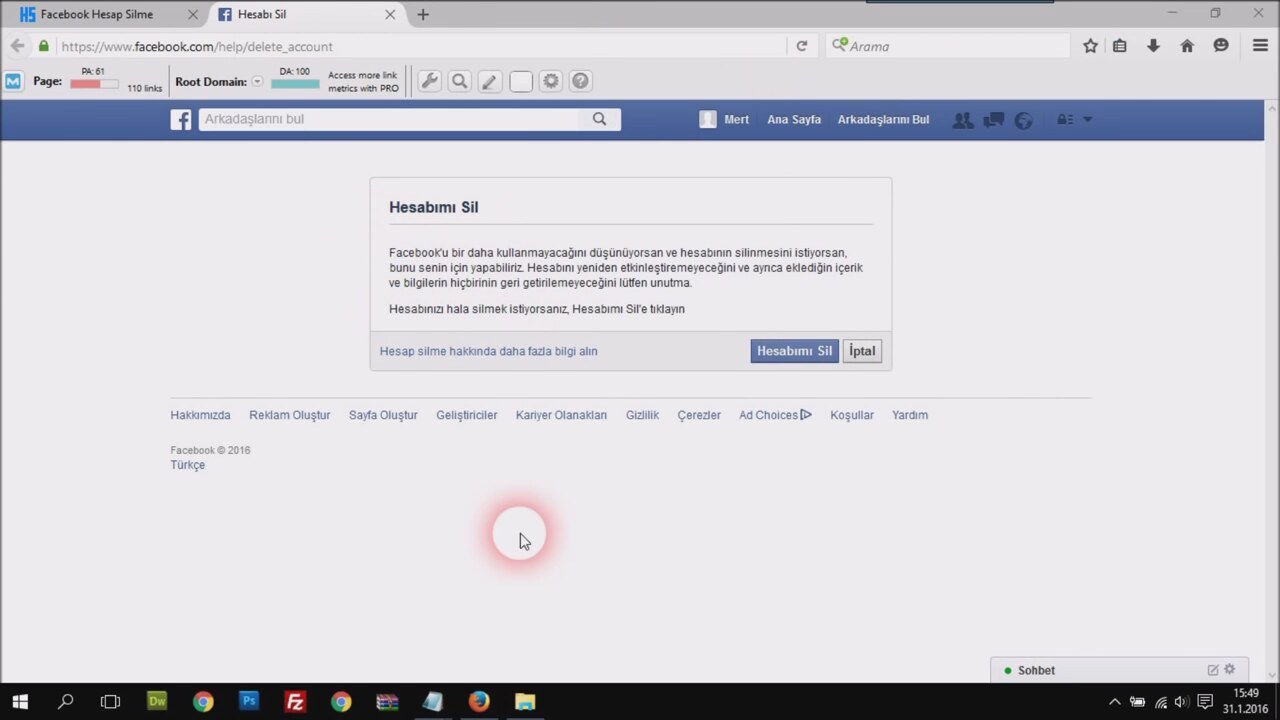Click the Facebook logo icon in header
1280x720 pixels.
(x=181, y=120)
